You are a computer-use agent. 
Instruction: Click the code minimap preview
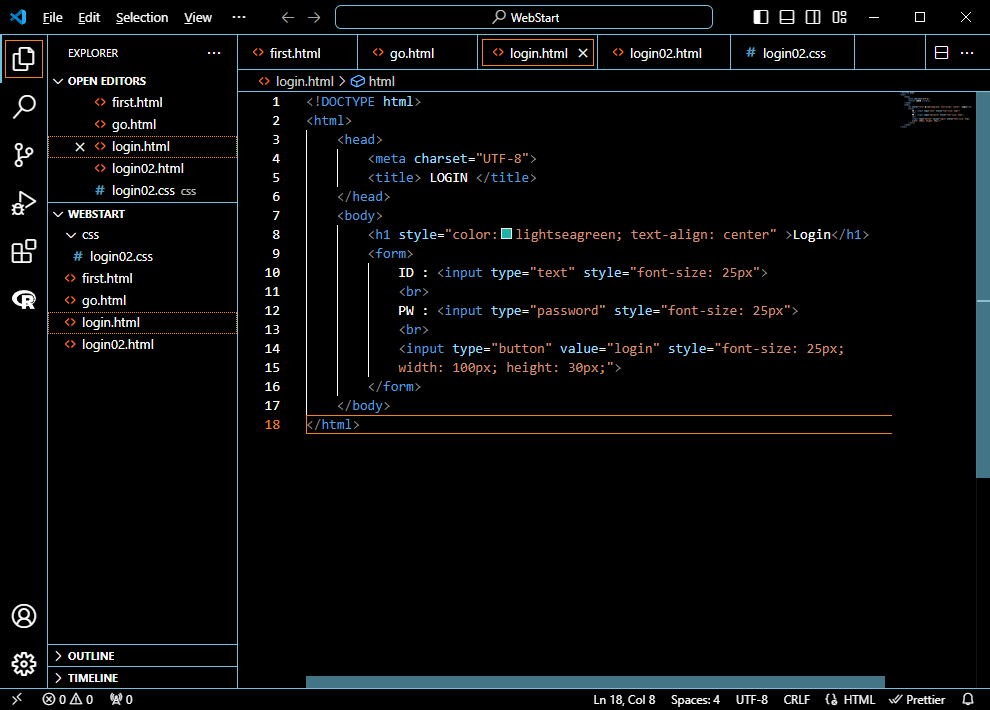936,110
